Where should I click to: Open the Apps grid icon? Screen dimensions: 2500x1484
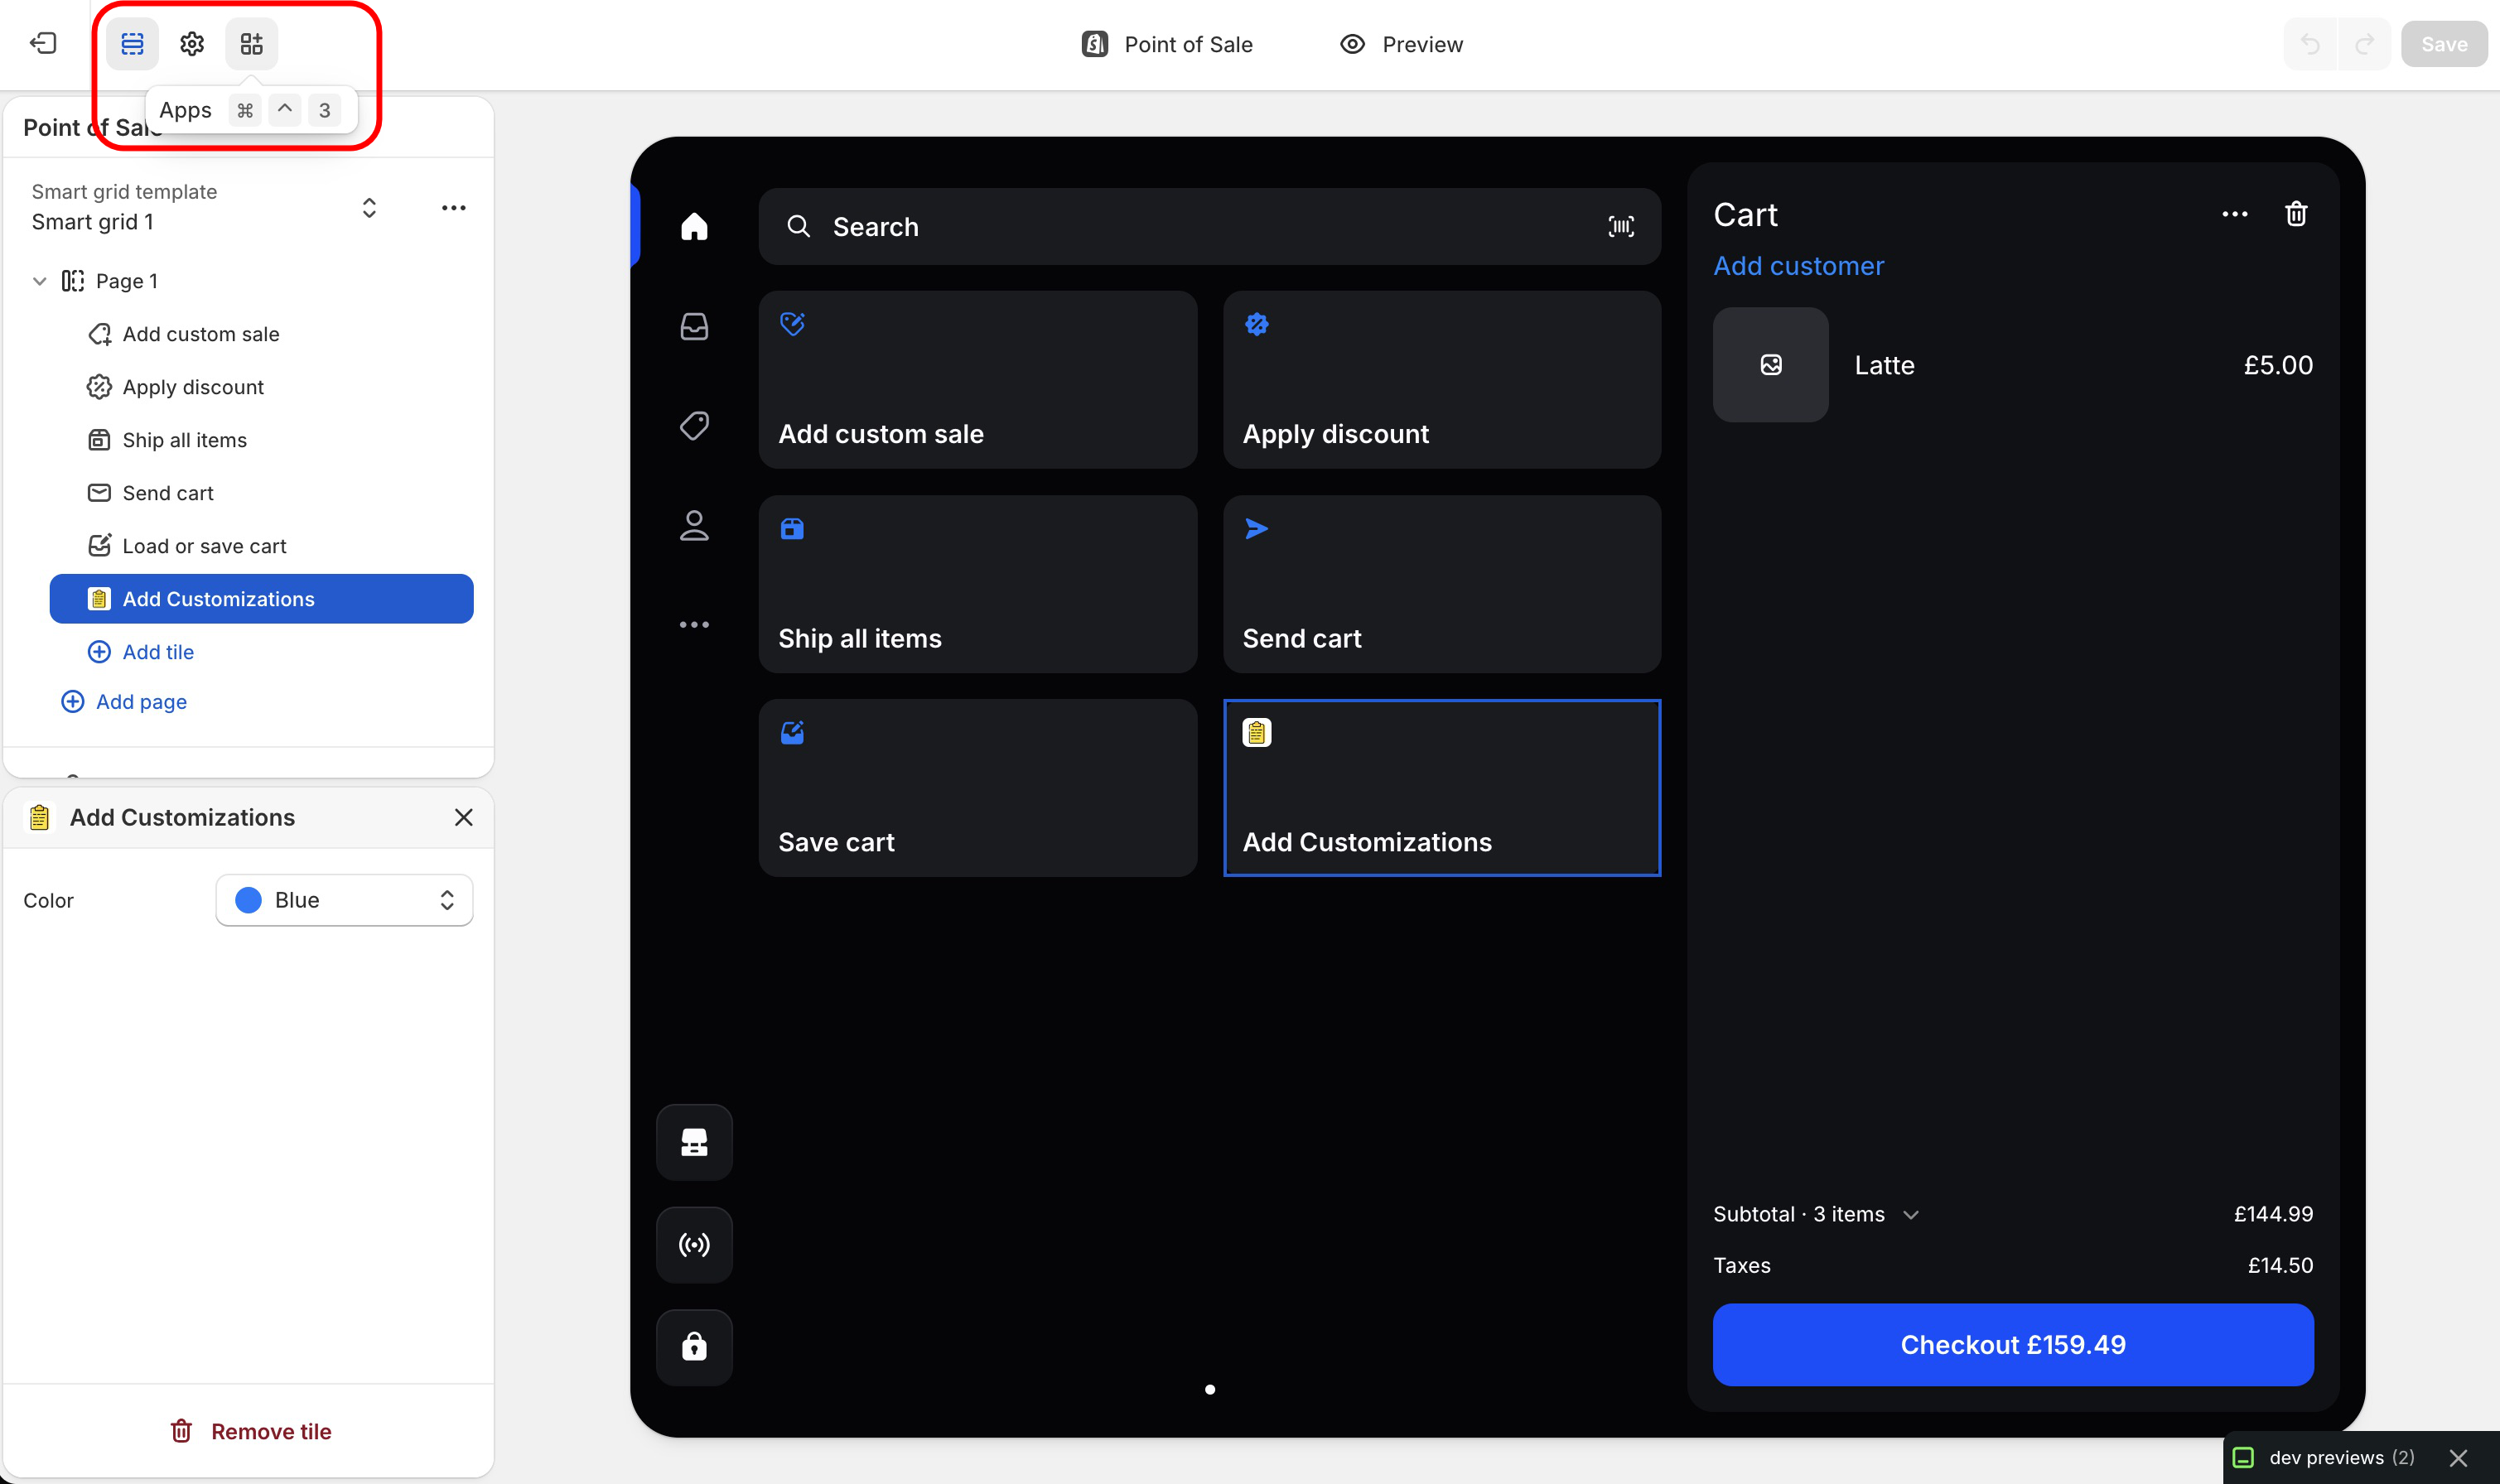pyautogui.click(x=252, y=44)
